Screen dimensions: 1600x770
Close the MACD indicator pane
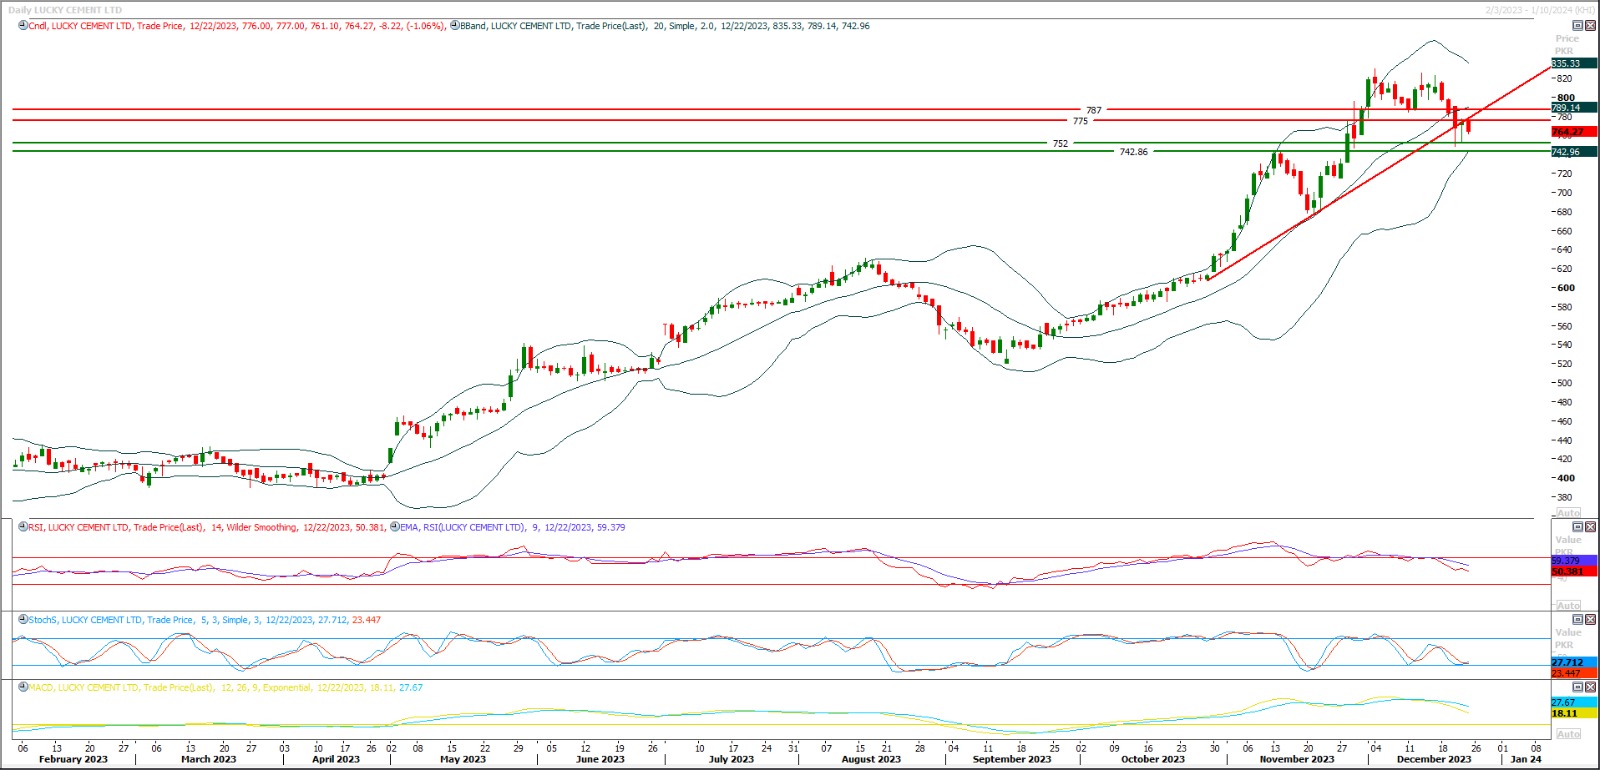click(1590, 688)
